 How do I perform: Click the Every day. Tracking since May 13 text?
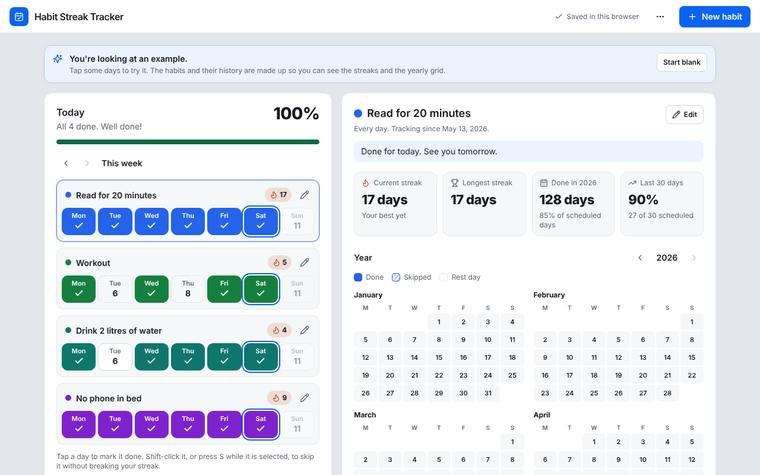(421, 129)
